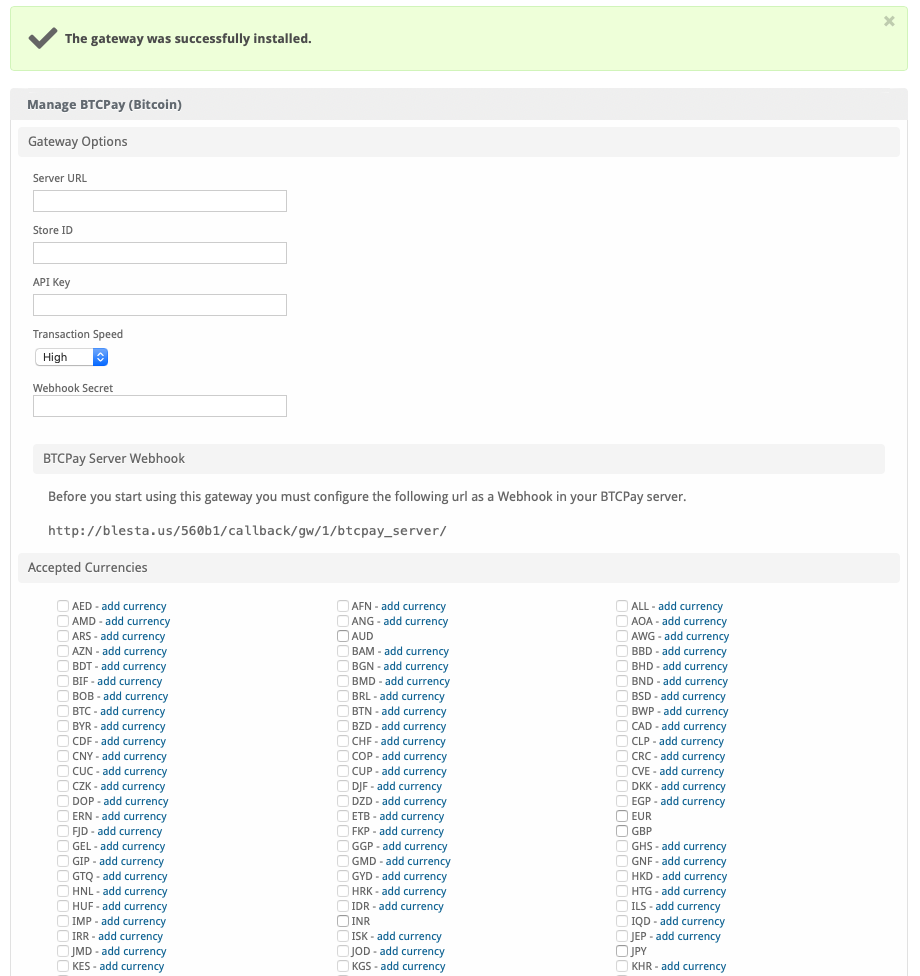This screenshot has width=920, height=976.
Task: Tick the EUR currency checkbox
Action: (622, 816)
